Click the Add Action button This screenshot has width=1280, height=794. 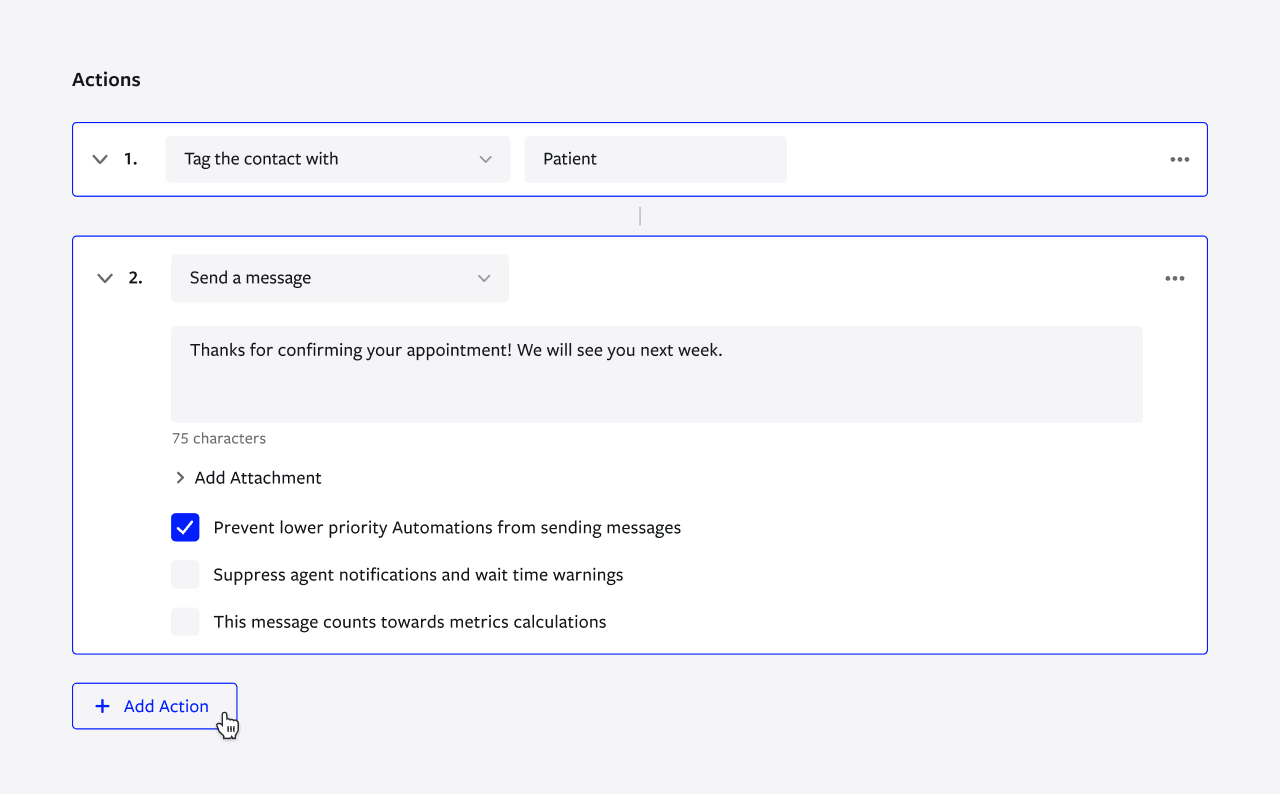(155, 706)
